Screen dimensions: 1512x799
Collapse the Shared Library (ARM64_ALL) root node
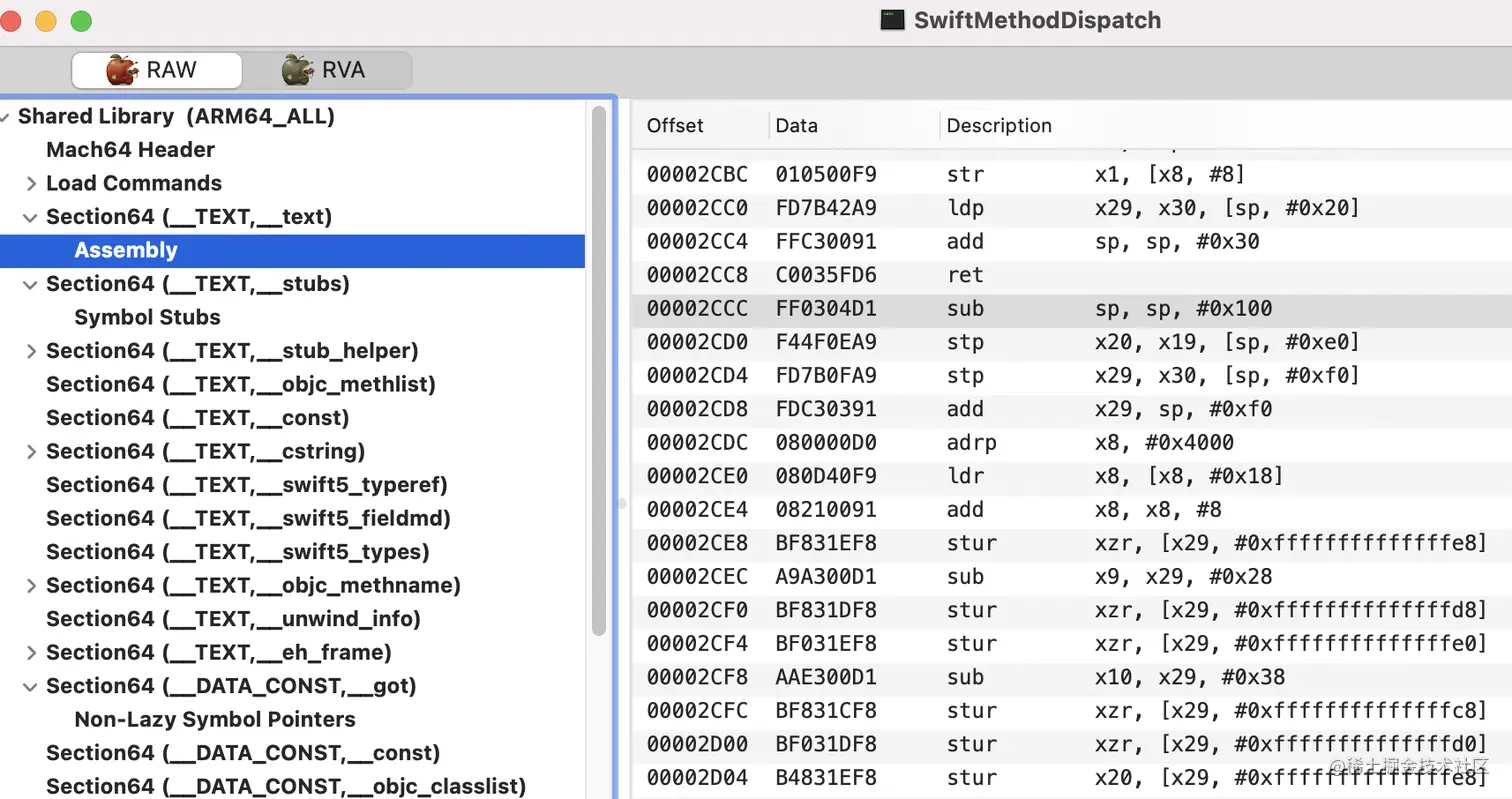point(6,117)
